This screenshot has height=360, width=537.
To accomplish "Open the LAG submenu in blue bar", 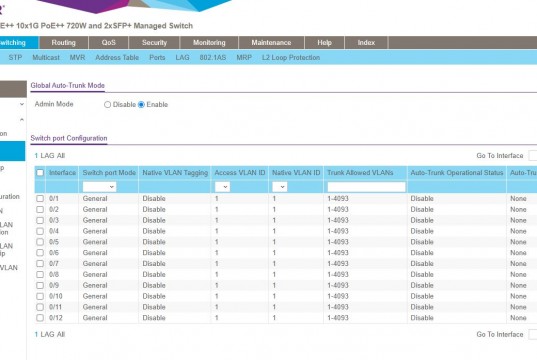I will (182, 58).
